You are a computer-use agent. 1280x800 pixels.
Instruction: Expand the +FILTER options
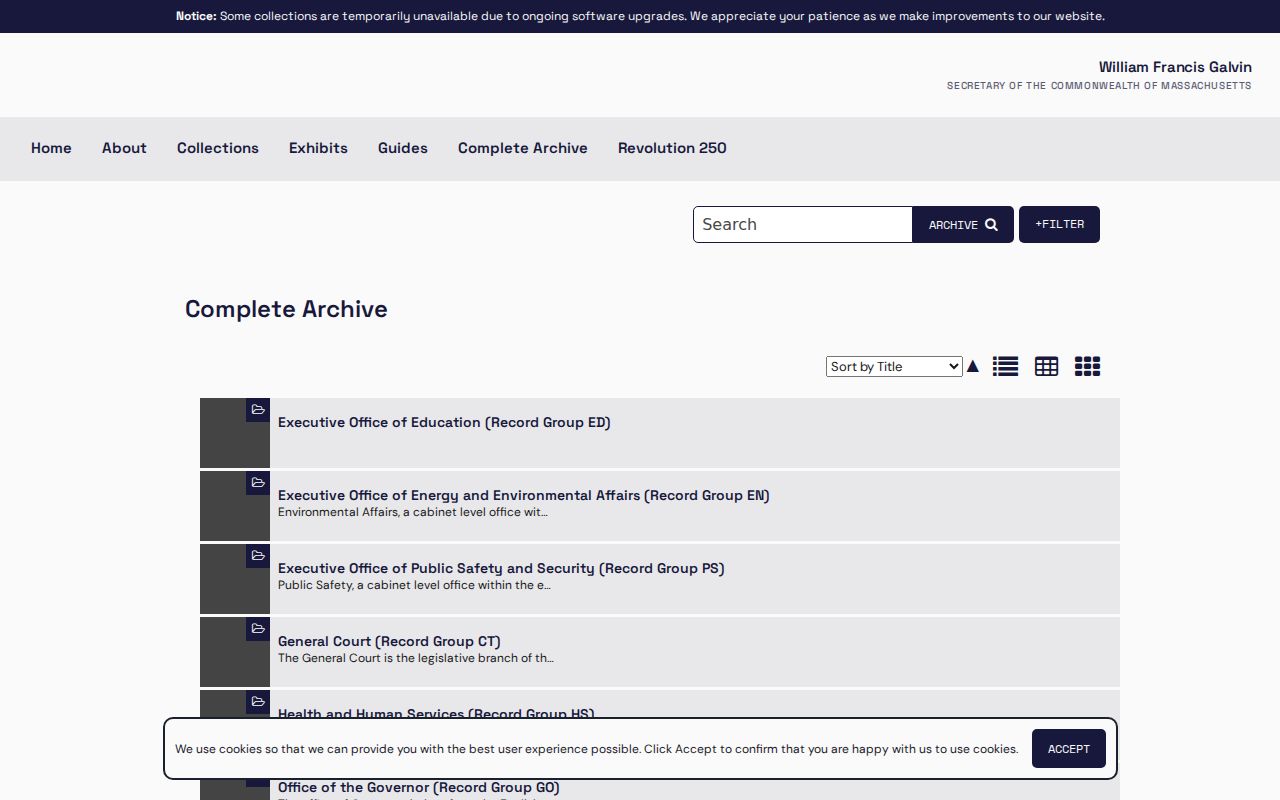[x=1059, y=225]
